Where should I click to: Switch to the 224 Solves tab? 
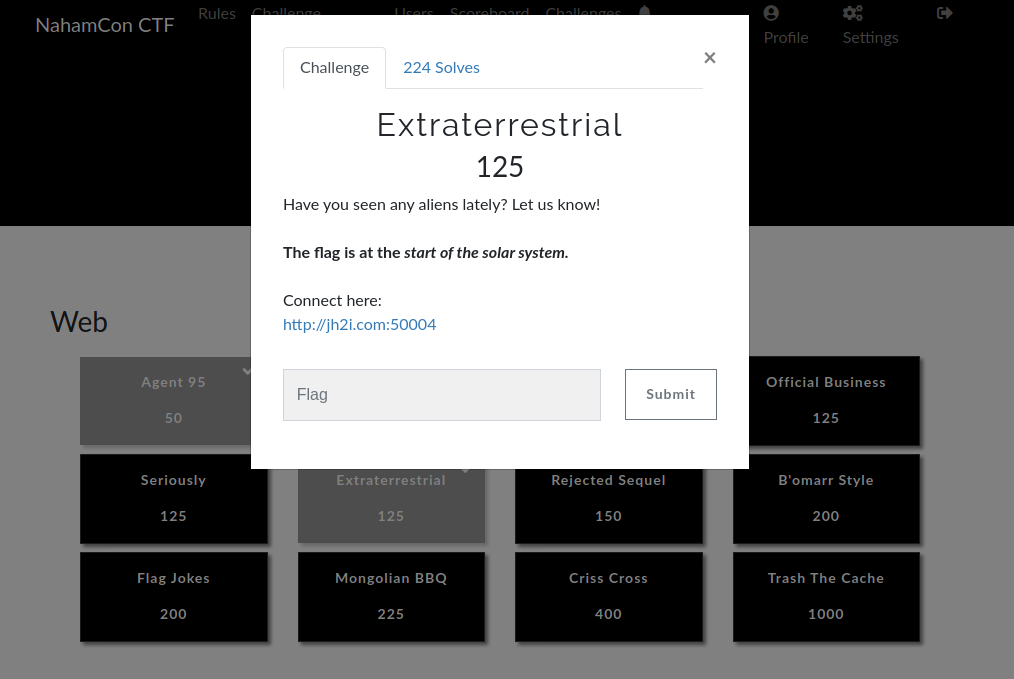click(x=441, y=68)
